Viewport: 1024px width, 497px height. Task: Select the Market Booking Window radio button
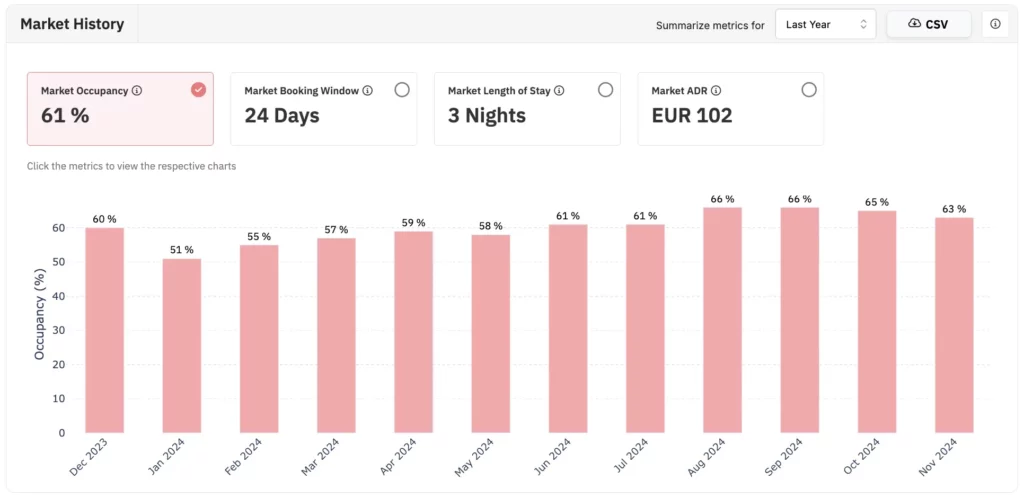(402, 90)
